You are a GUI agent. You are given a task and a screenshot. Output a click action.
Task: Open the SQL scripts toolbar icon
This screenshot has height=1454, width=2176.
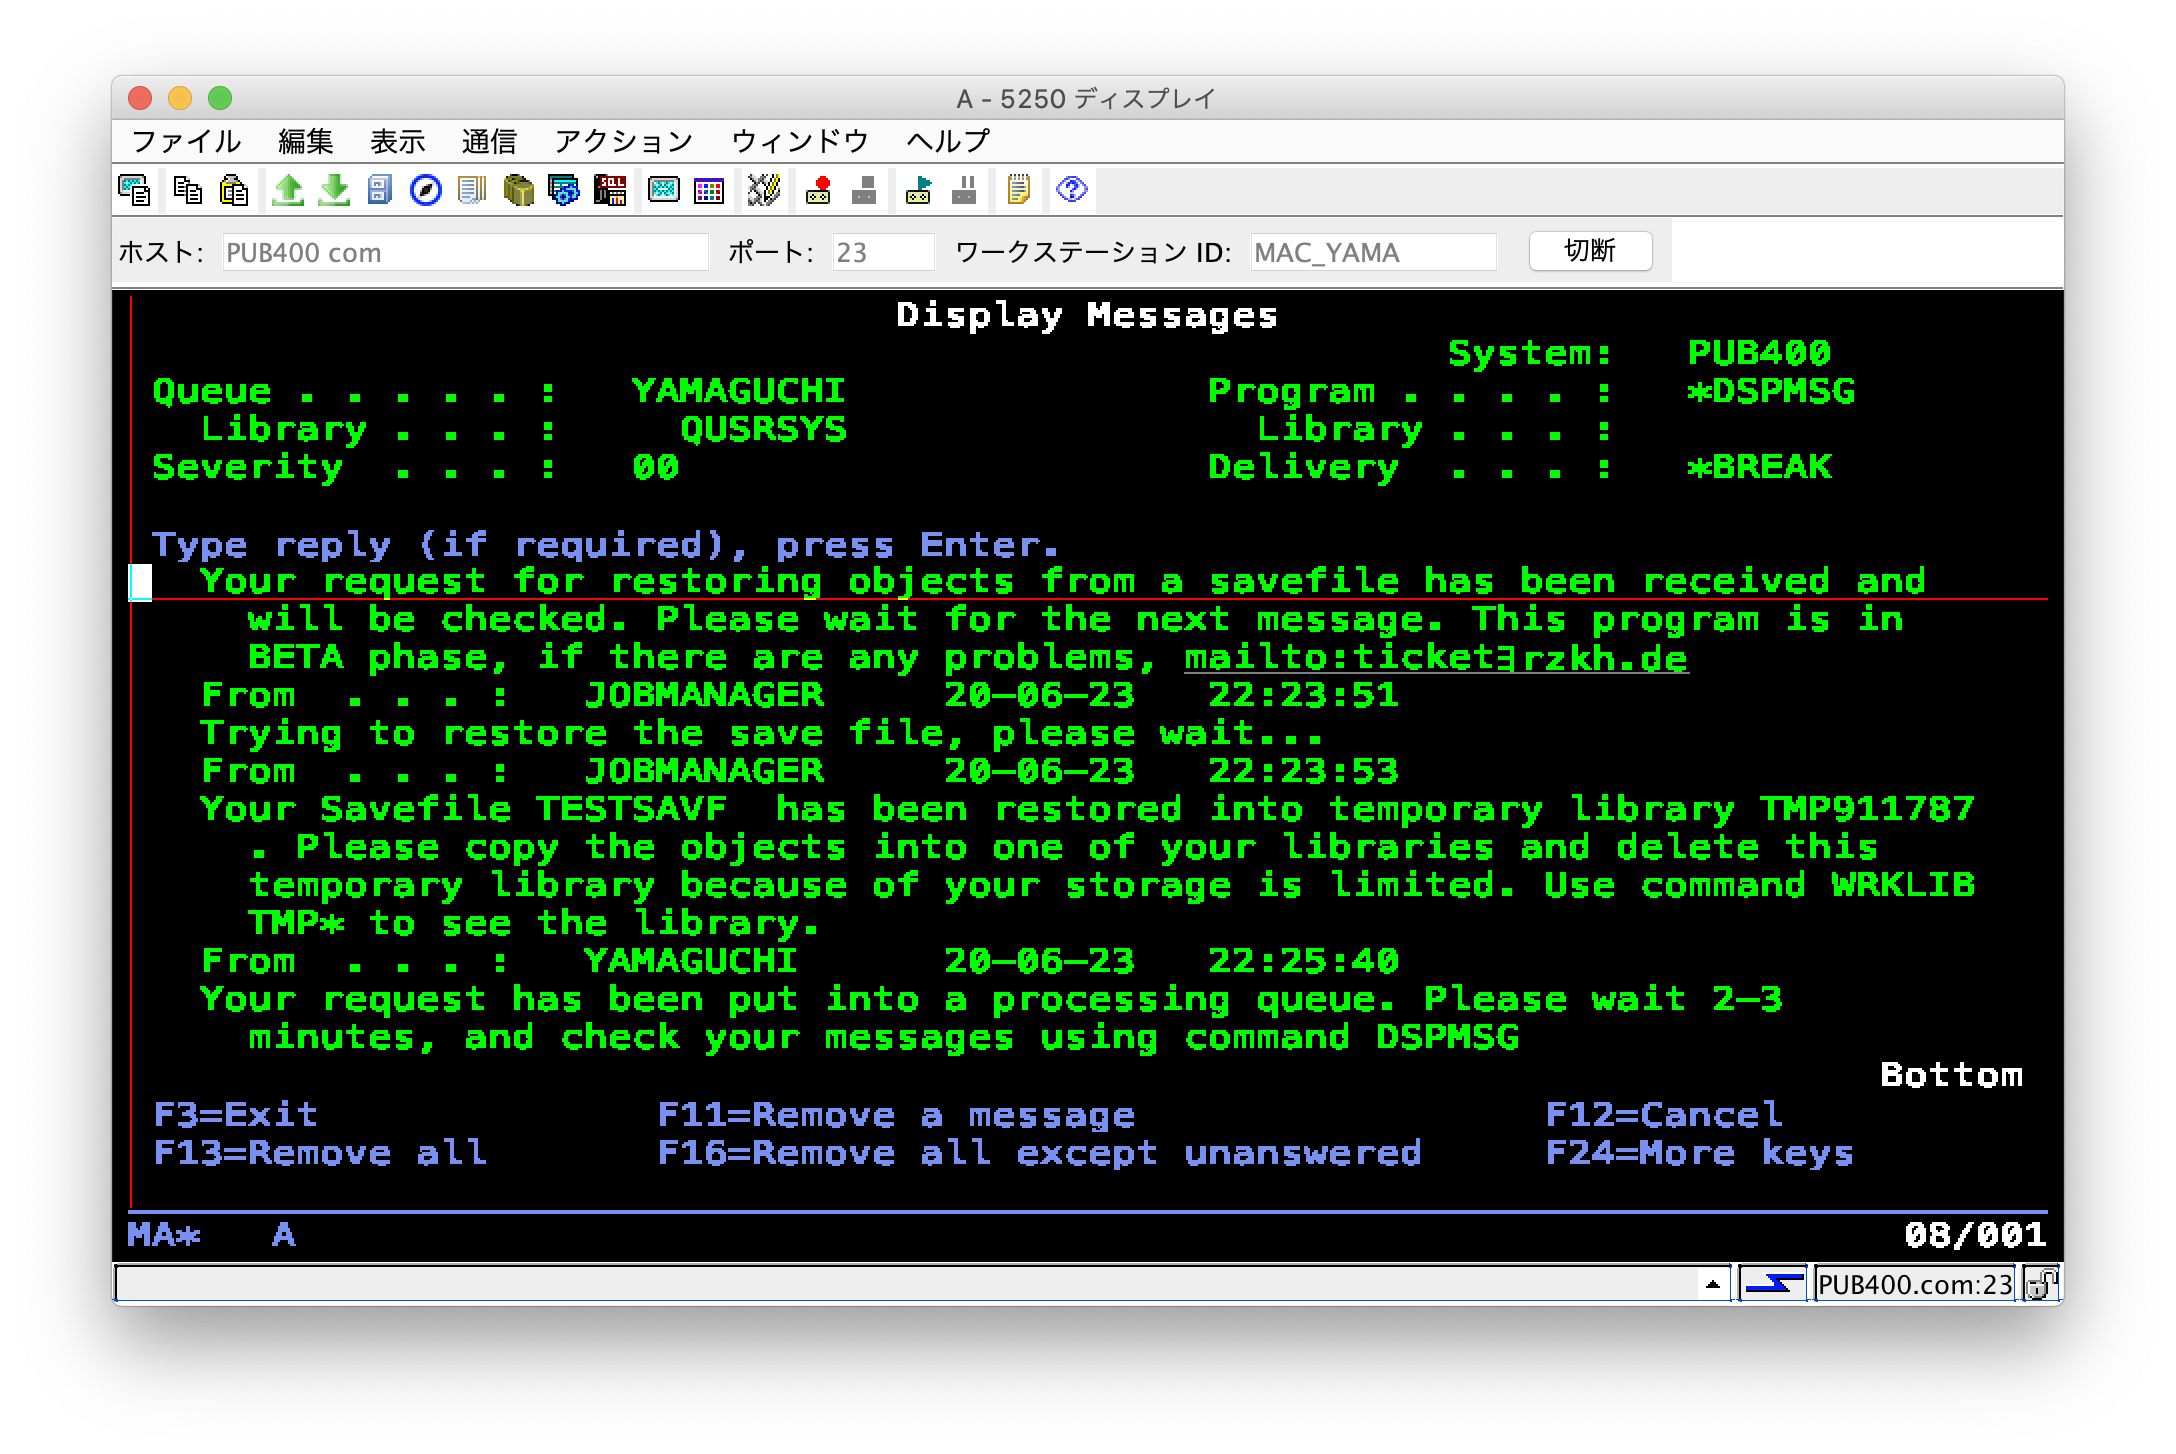tap(610, 190)
